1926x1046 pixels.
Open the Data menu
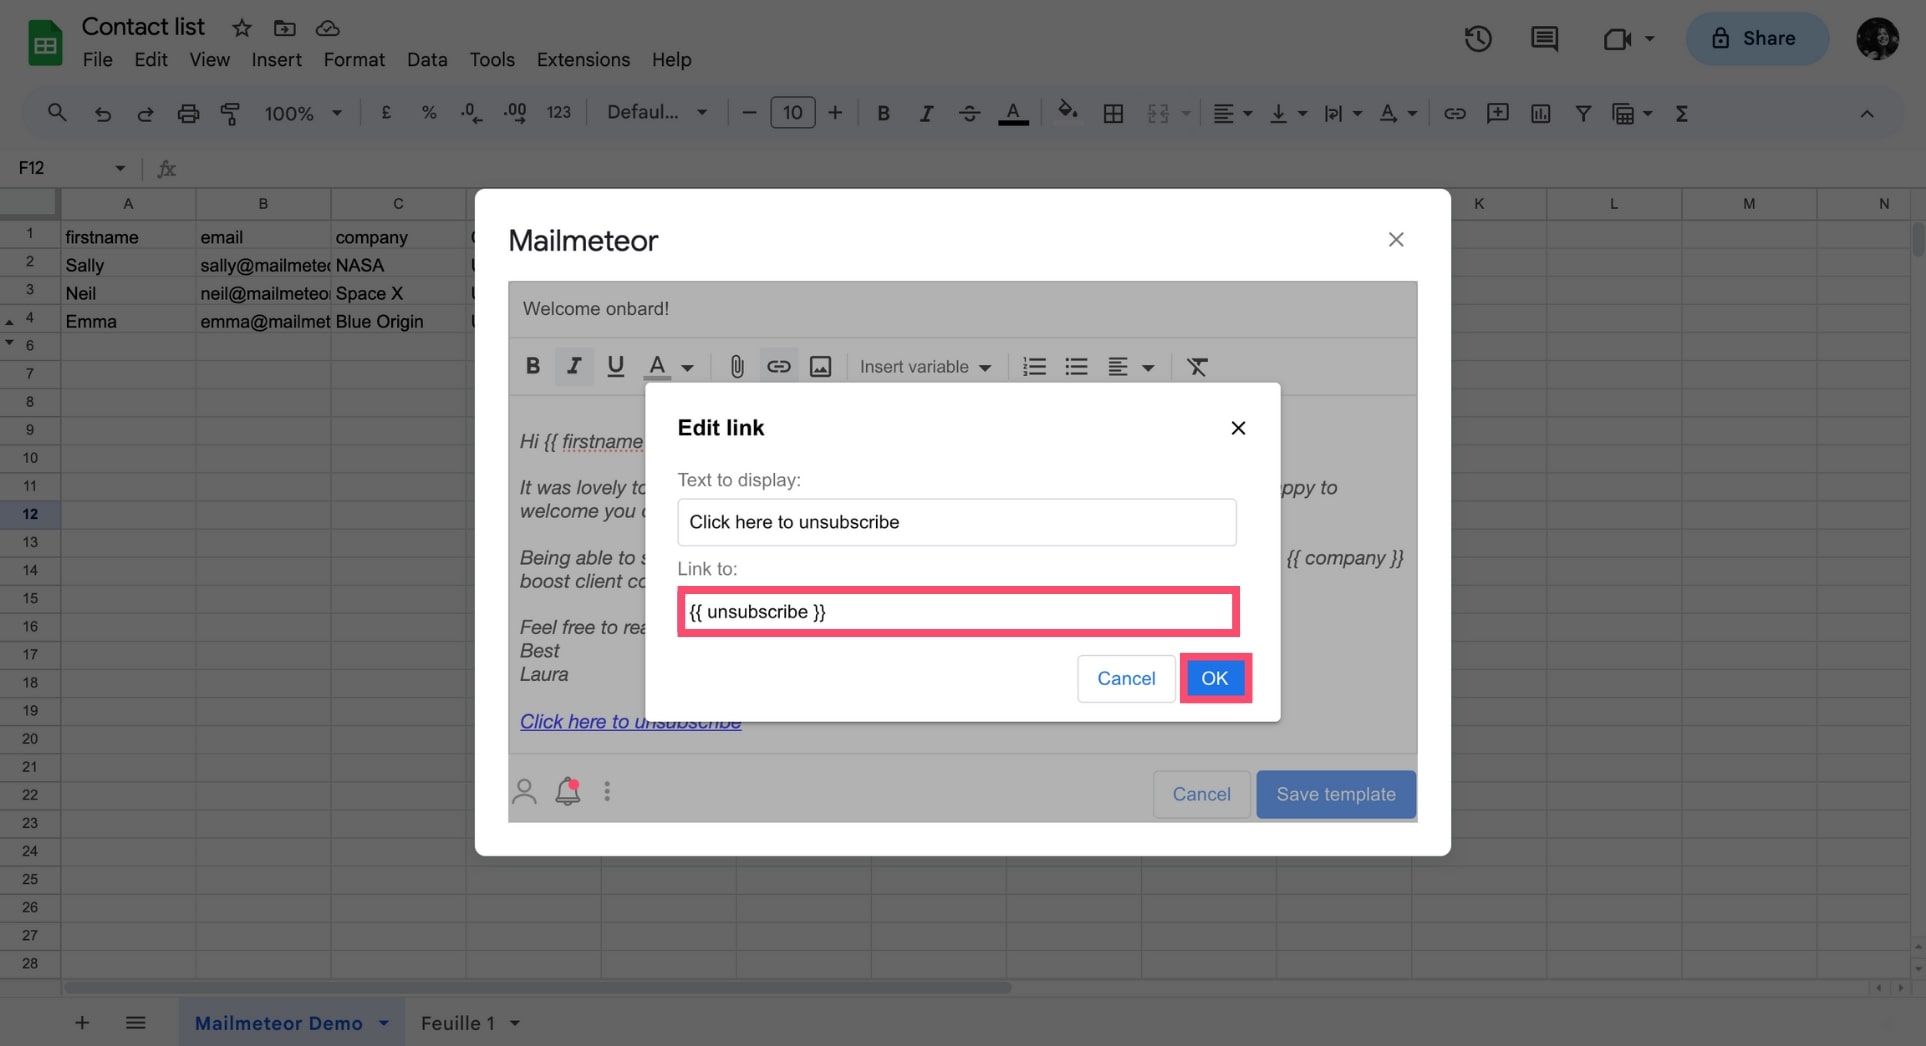point(427,60)
